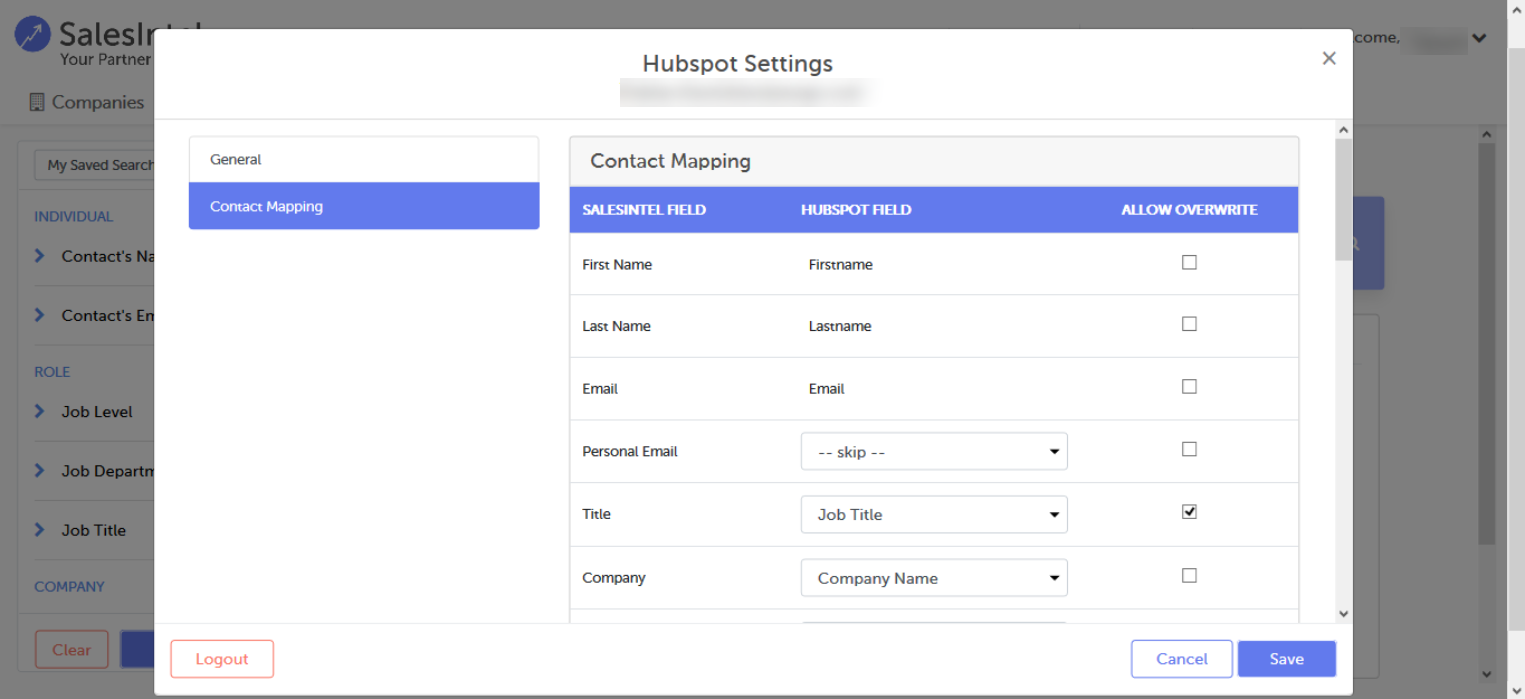Click the SalesIntel logo icon
This screenshot has width=1525, height=699.
point(33,34)
